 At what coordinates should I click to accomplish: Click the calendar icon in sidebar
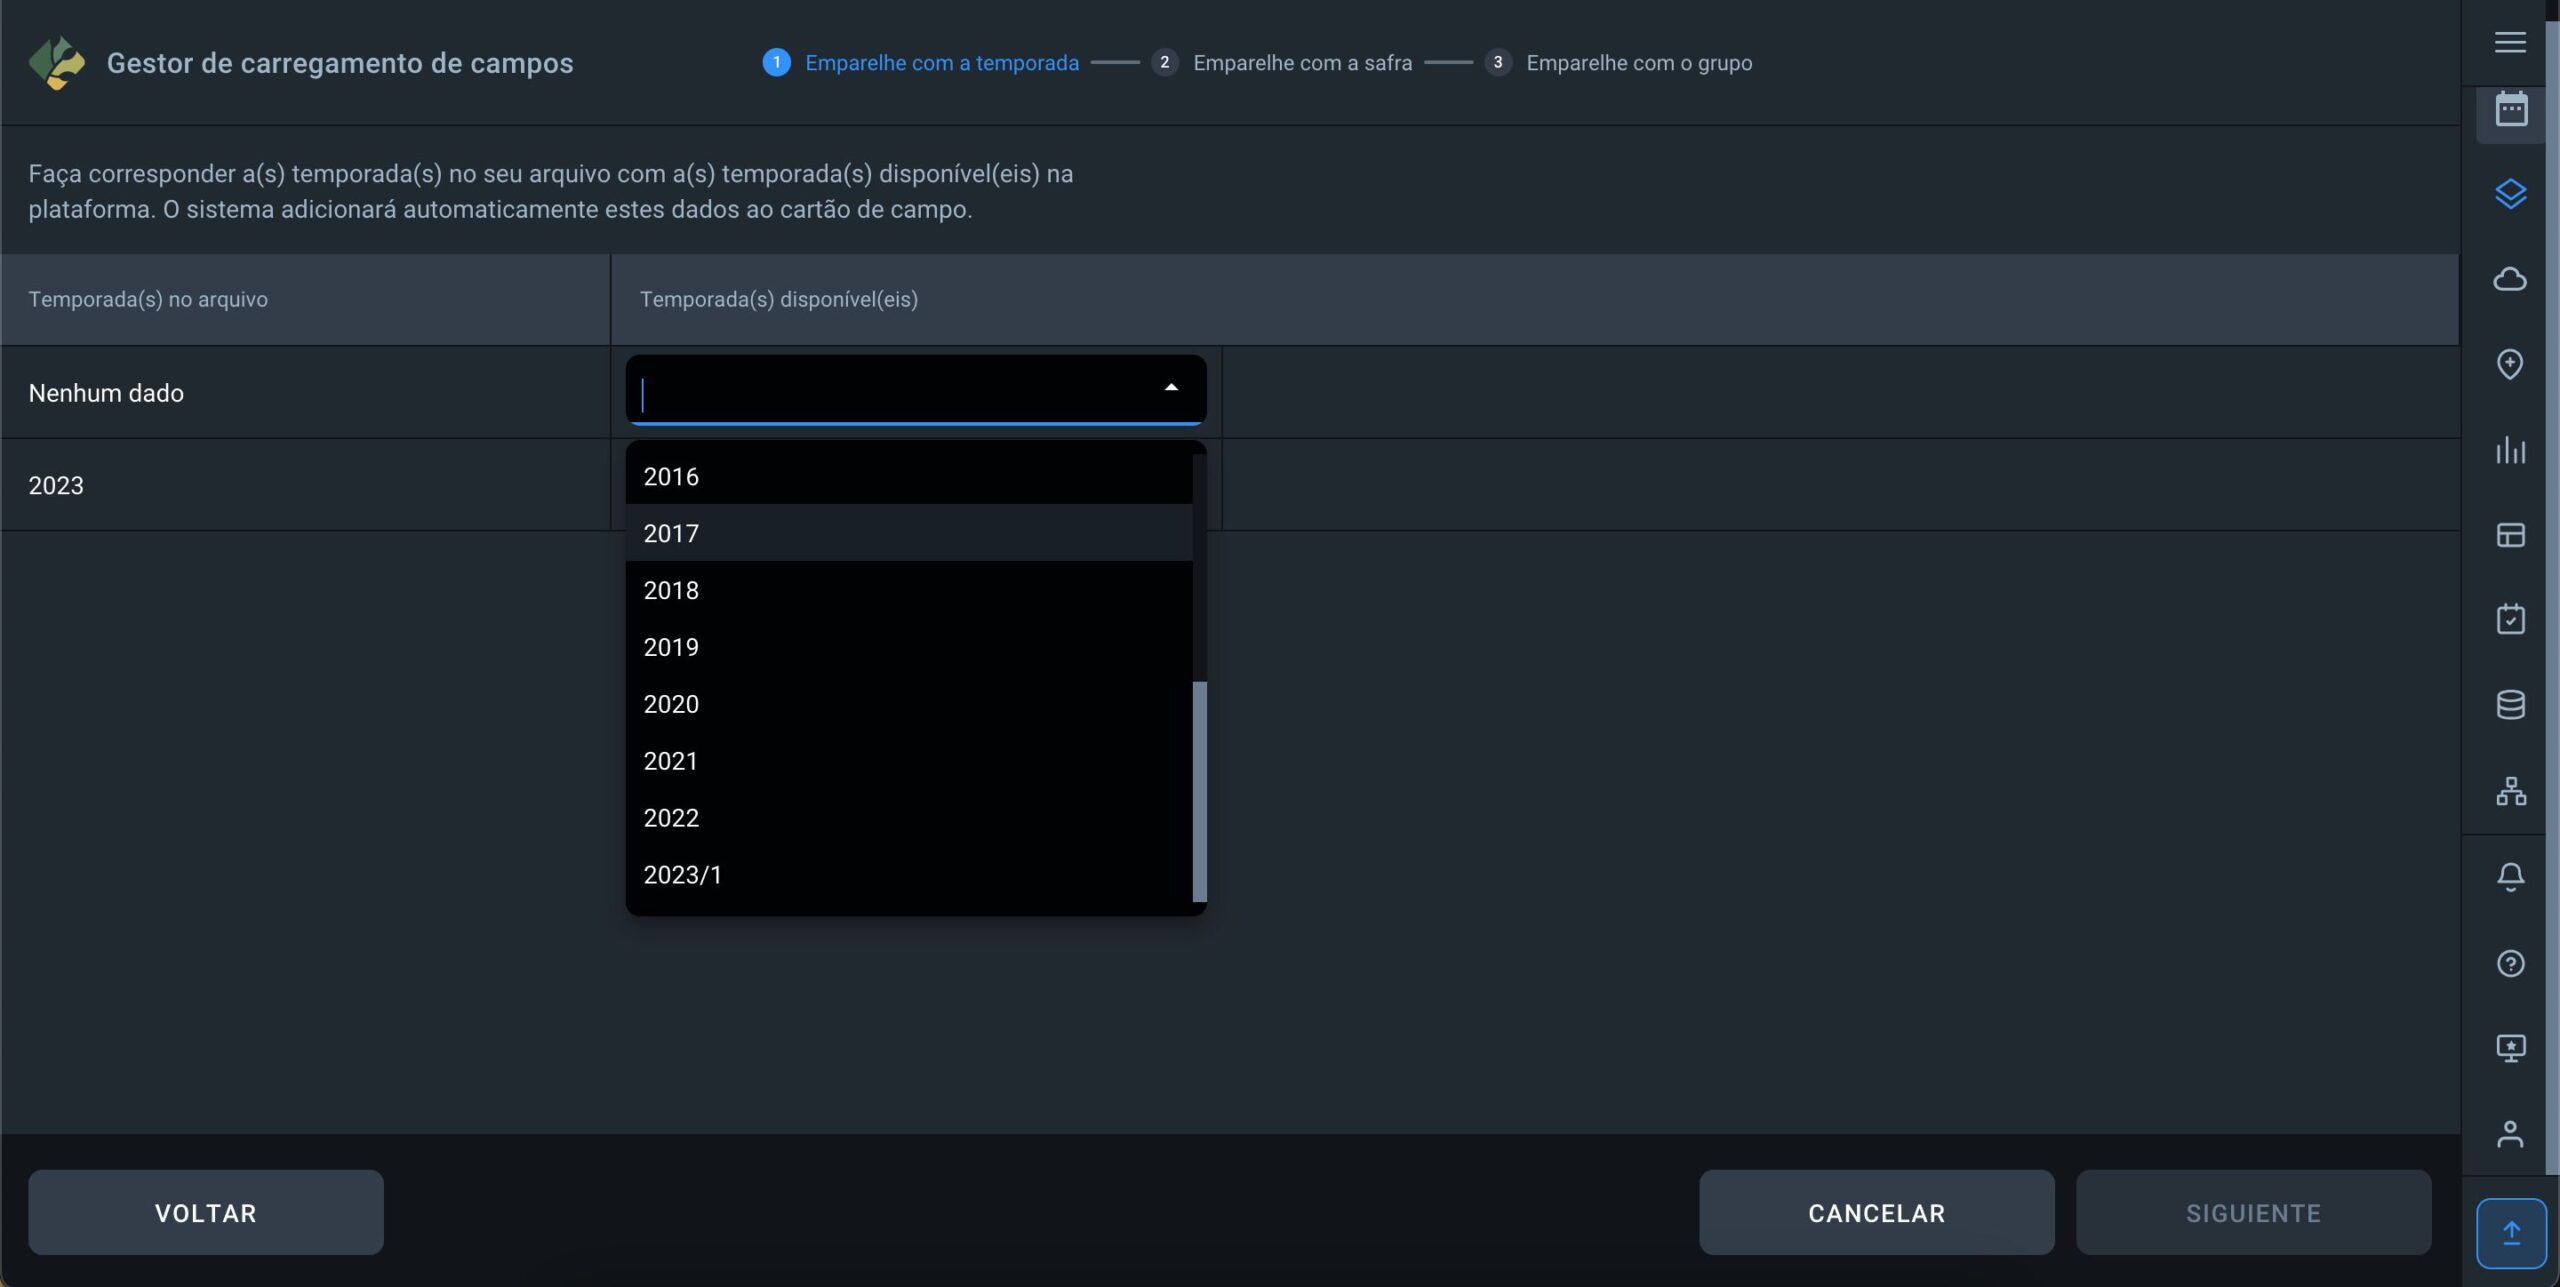[x=2510, y=110]
